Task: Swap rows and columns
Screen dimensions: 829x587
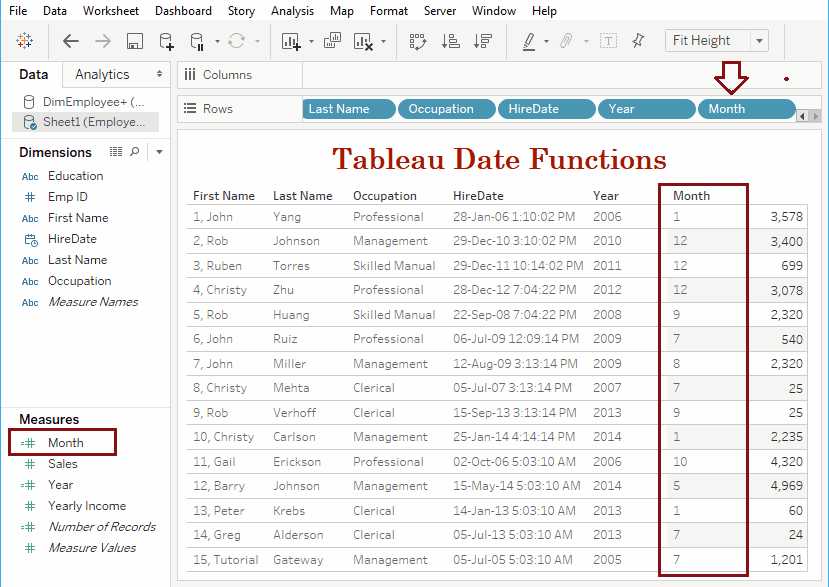Action: click(417, 40)
